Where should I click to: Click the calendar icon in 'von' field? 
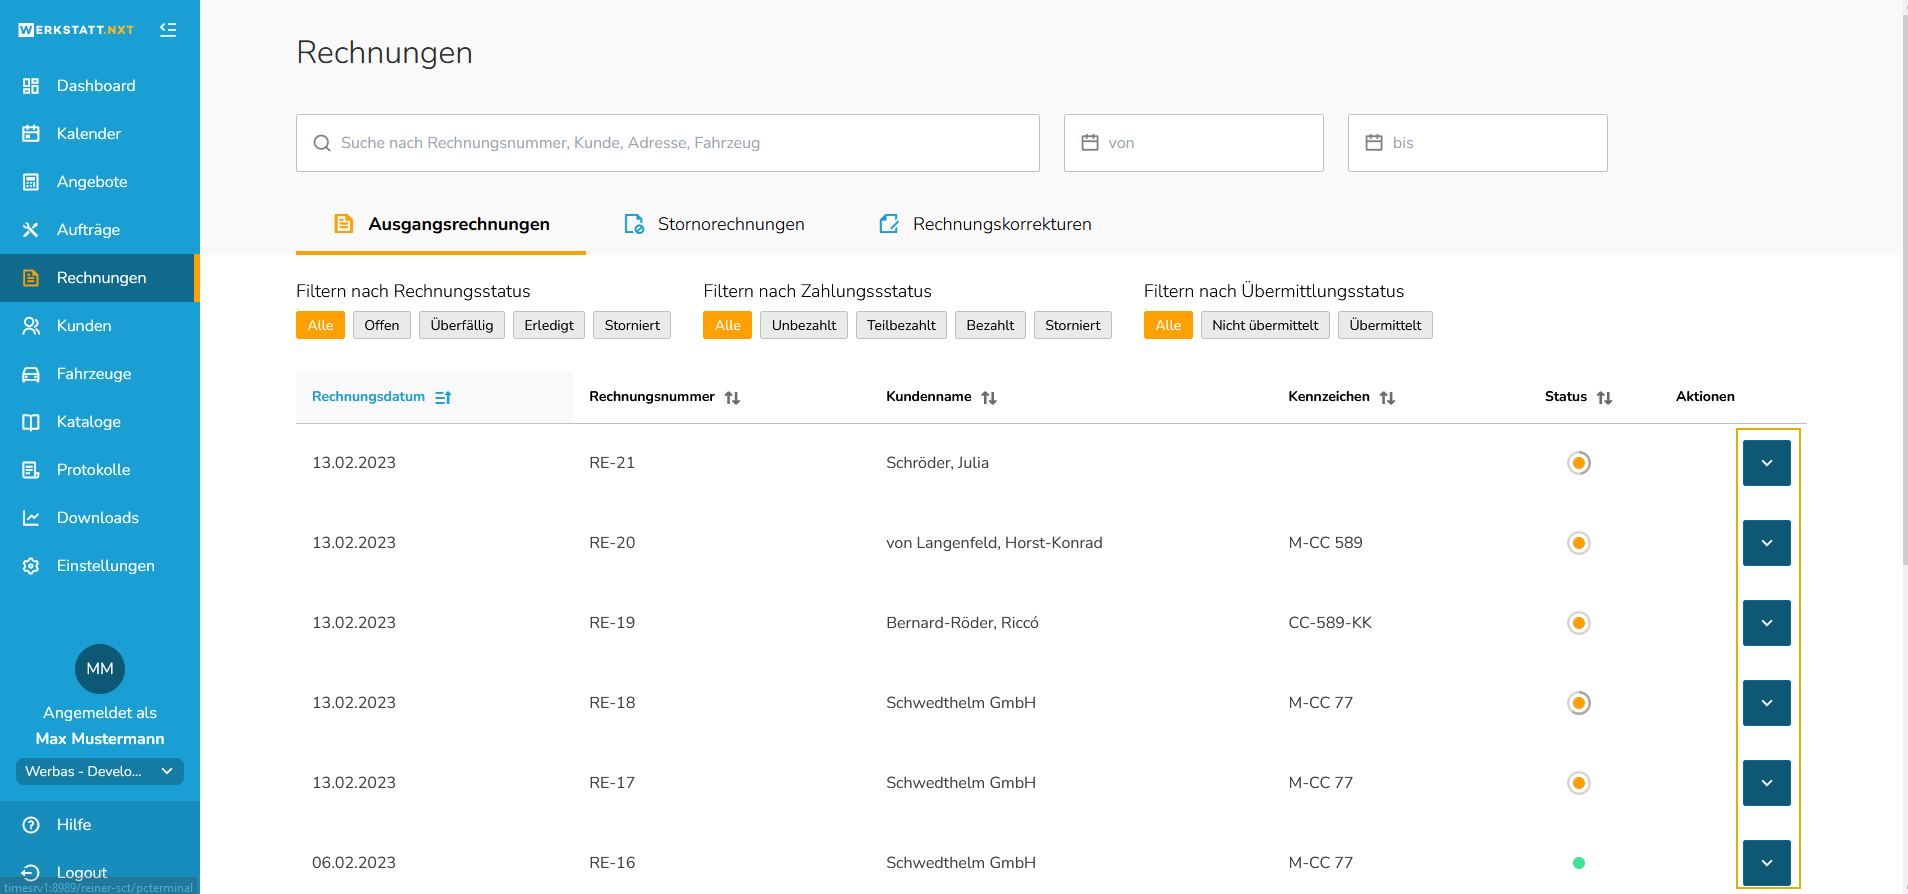(1090, 143)
